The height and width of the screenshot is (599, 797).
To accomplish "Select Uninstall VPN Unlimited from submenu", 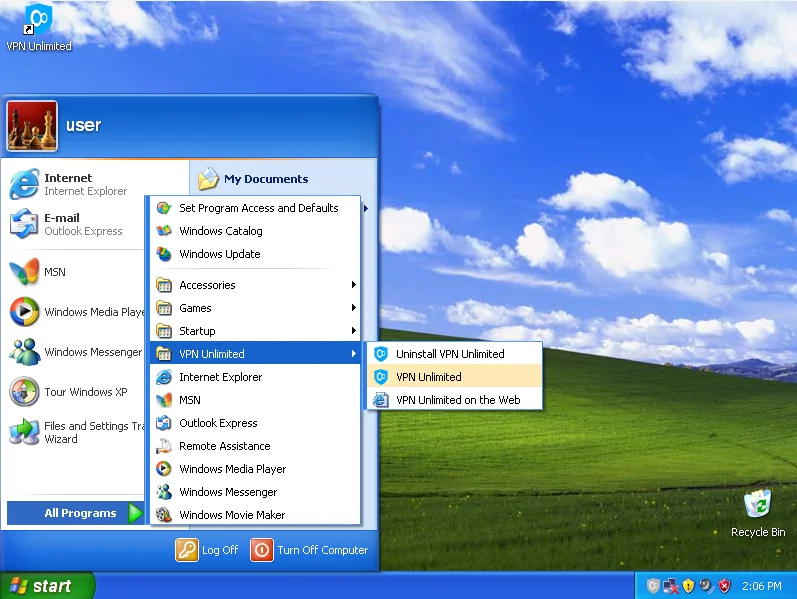I will tap(450, 354).
